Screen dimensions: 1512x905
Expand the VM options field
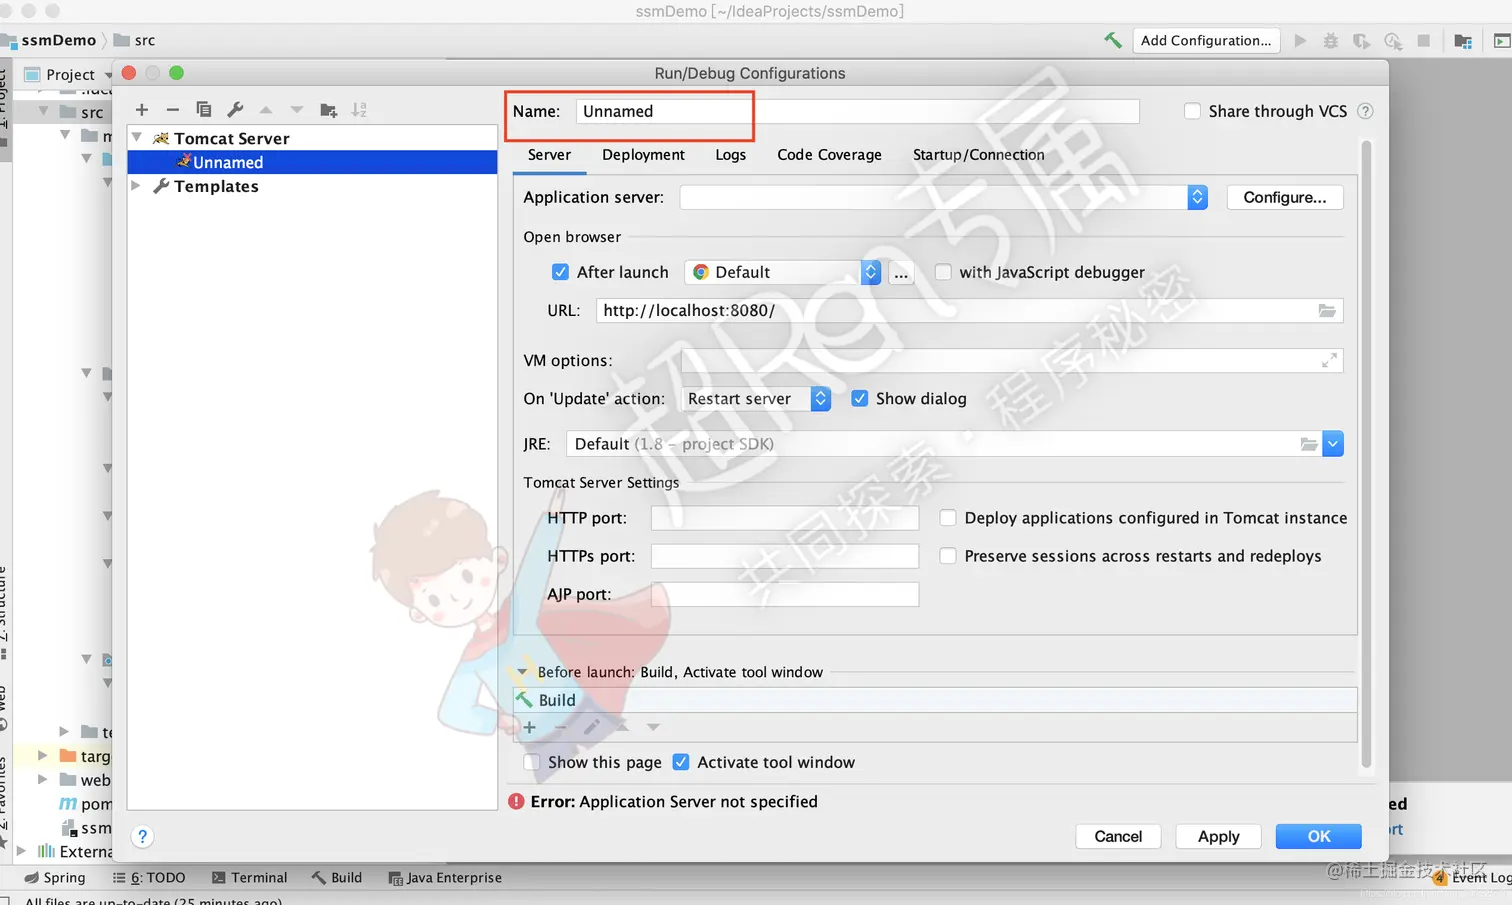click(x=1329, y=360)
